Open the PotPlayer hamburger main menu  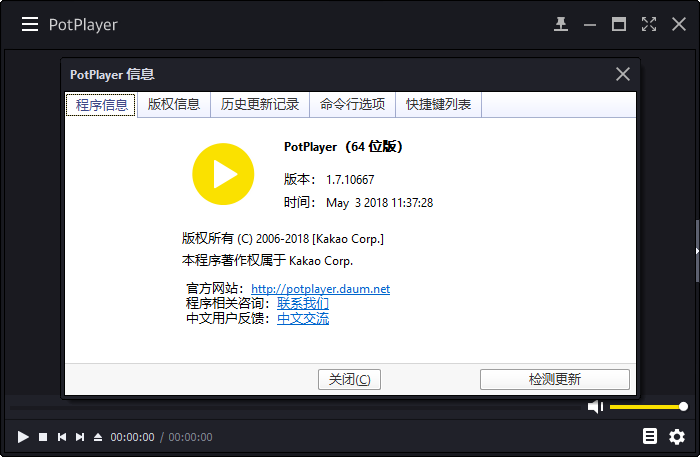click(x=30, y=24)
